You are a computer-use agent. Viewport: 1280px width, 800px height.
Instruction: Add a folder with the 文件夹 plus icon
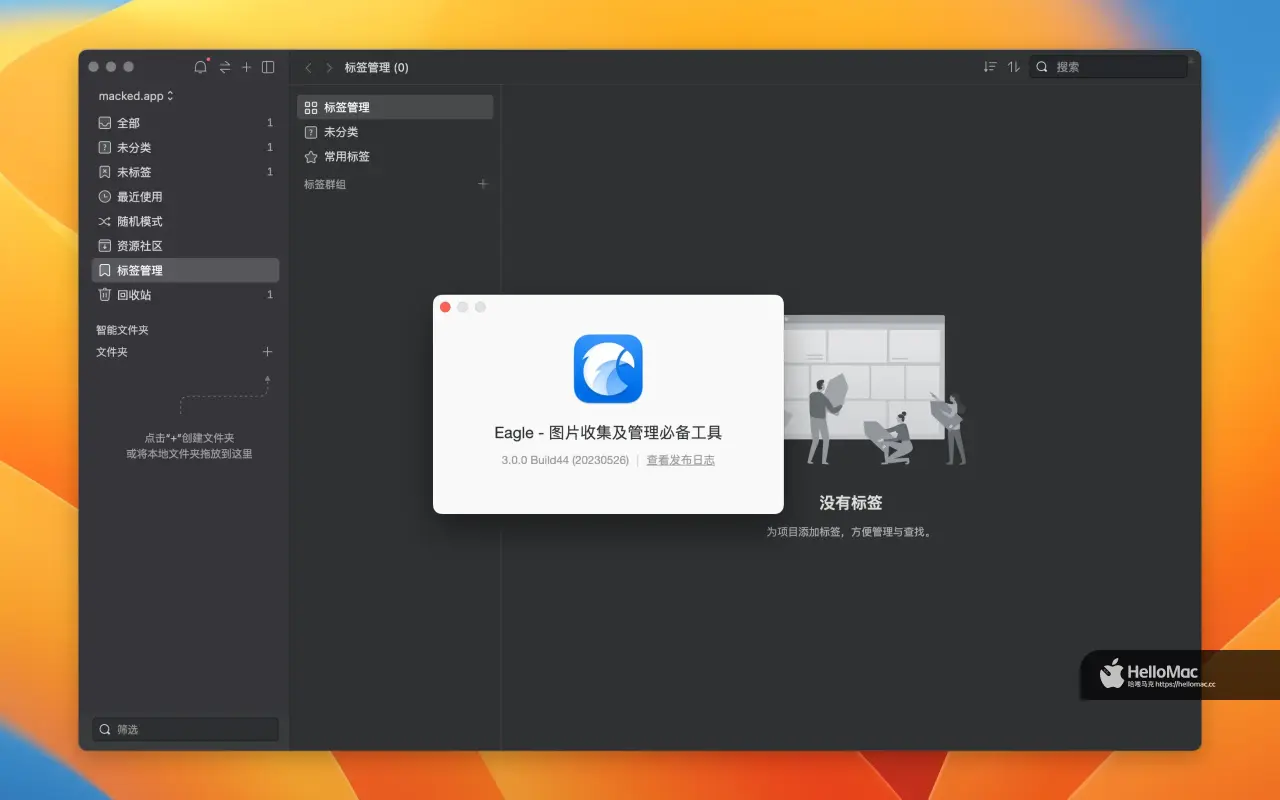pos(267,352)
